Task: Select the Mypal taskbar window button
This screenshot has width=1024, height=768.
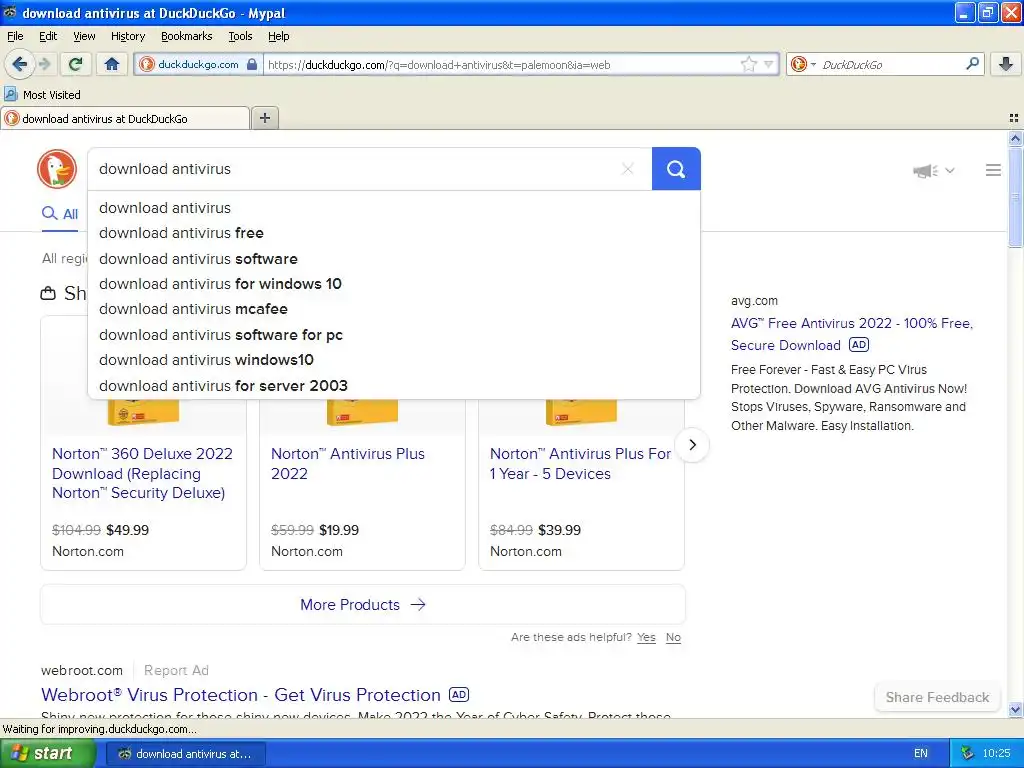Action: coord(185,754)
